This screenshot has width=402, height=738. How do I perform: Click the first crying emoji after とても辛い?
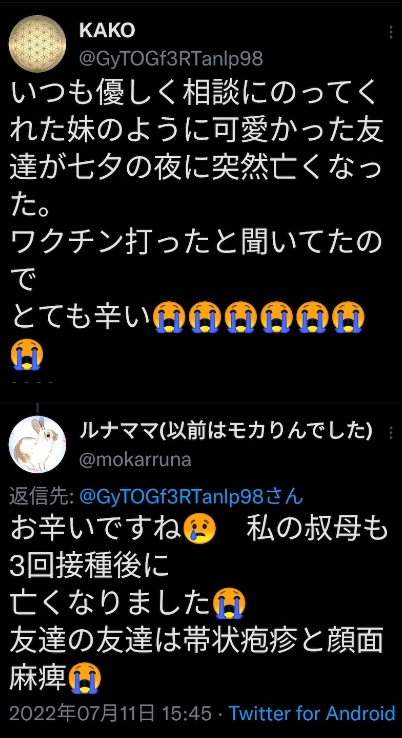(x=169, y=317)
